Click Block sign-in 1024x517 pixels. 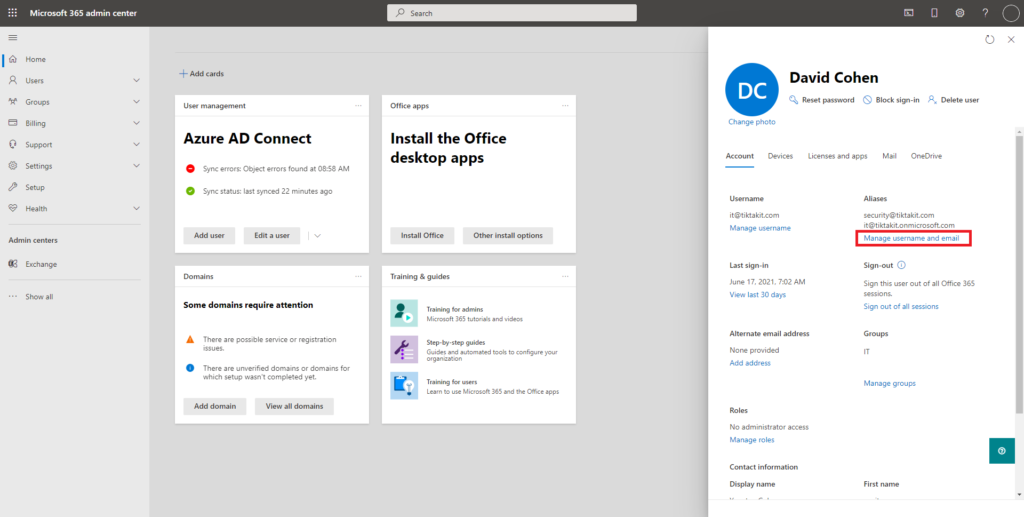tap(891, 100)
